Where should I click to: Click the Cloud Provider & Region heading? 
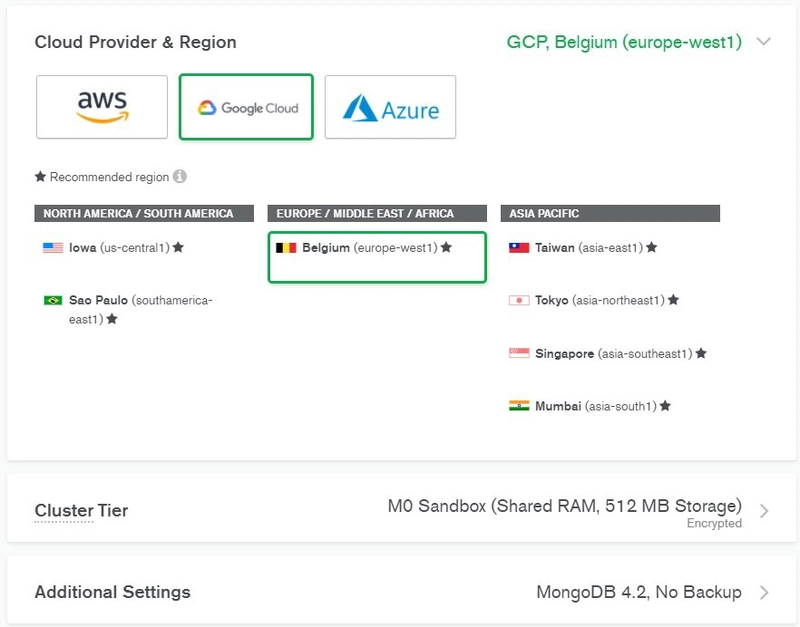click(x=135, y=42)
